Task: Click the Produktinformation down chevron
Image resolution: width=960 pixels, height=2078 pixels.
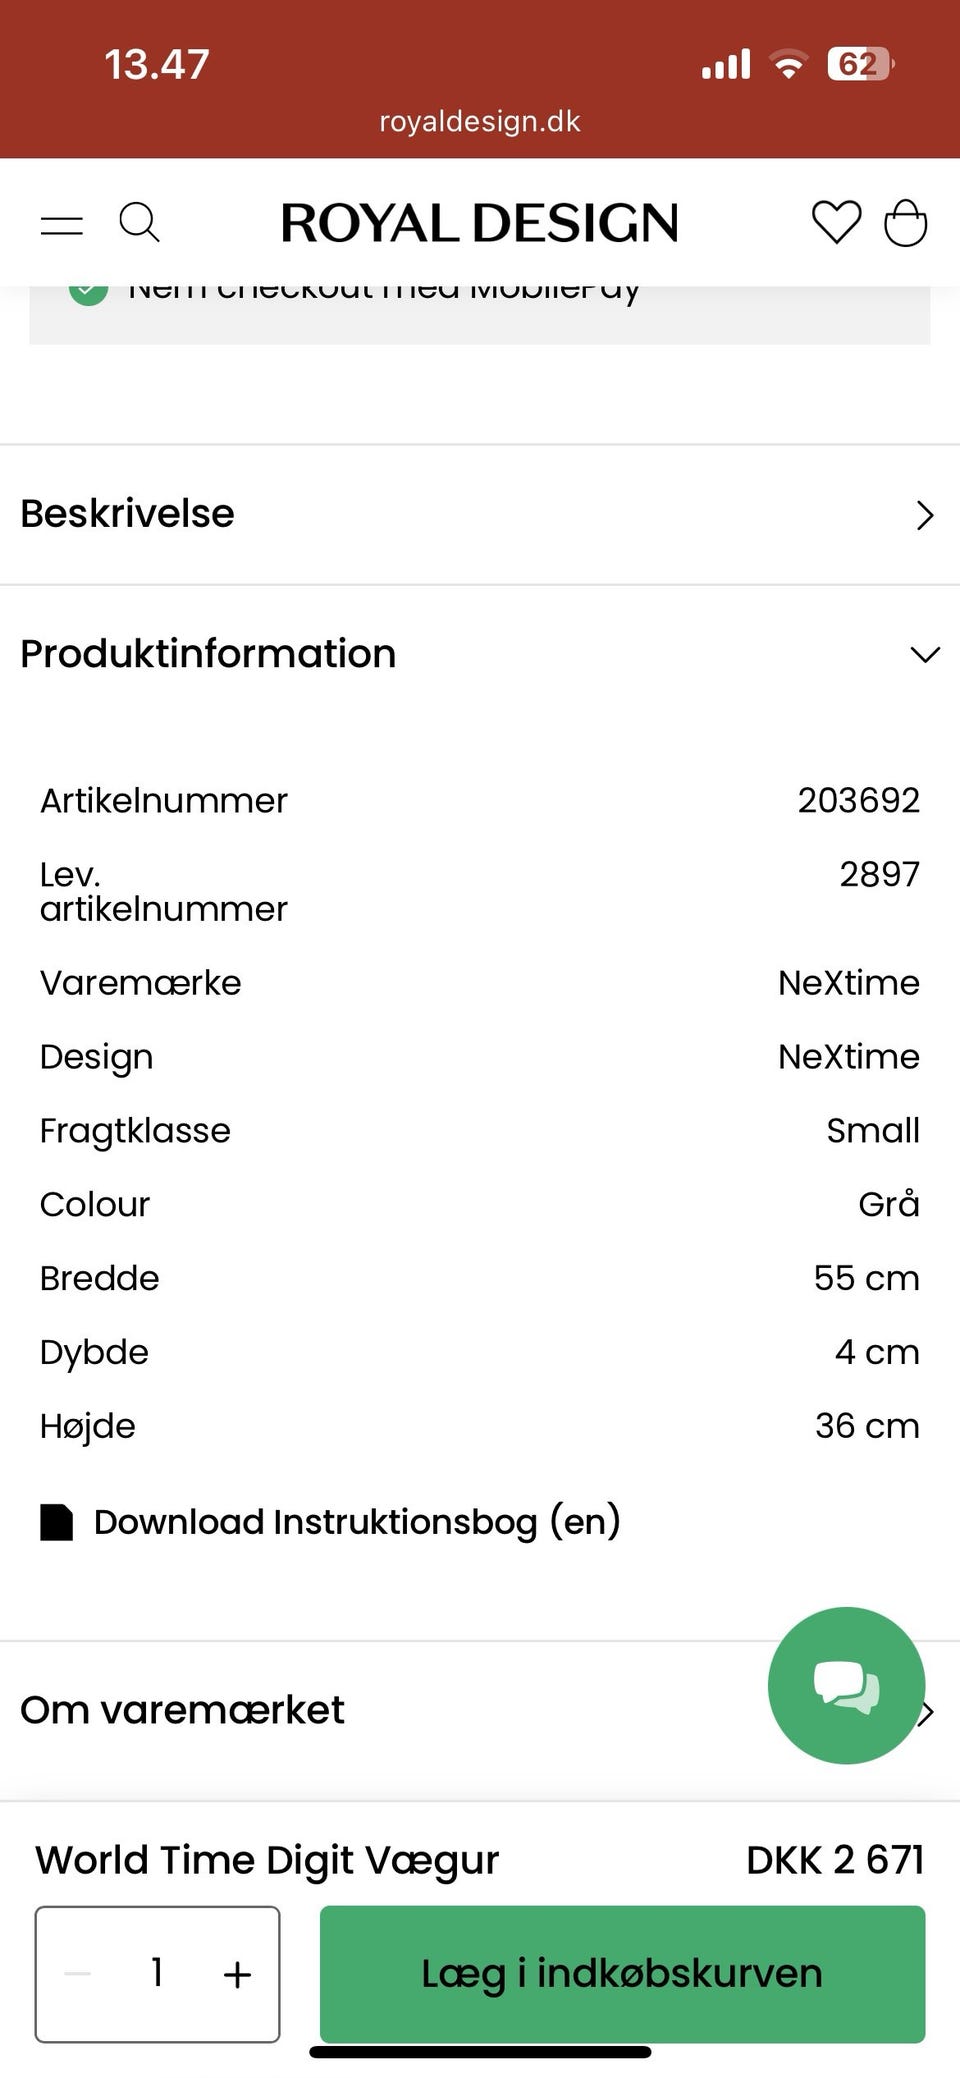Action: click(925, 655)
